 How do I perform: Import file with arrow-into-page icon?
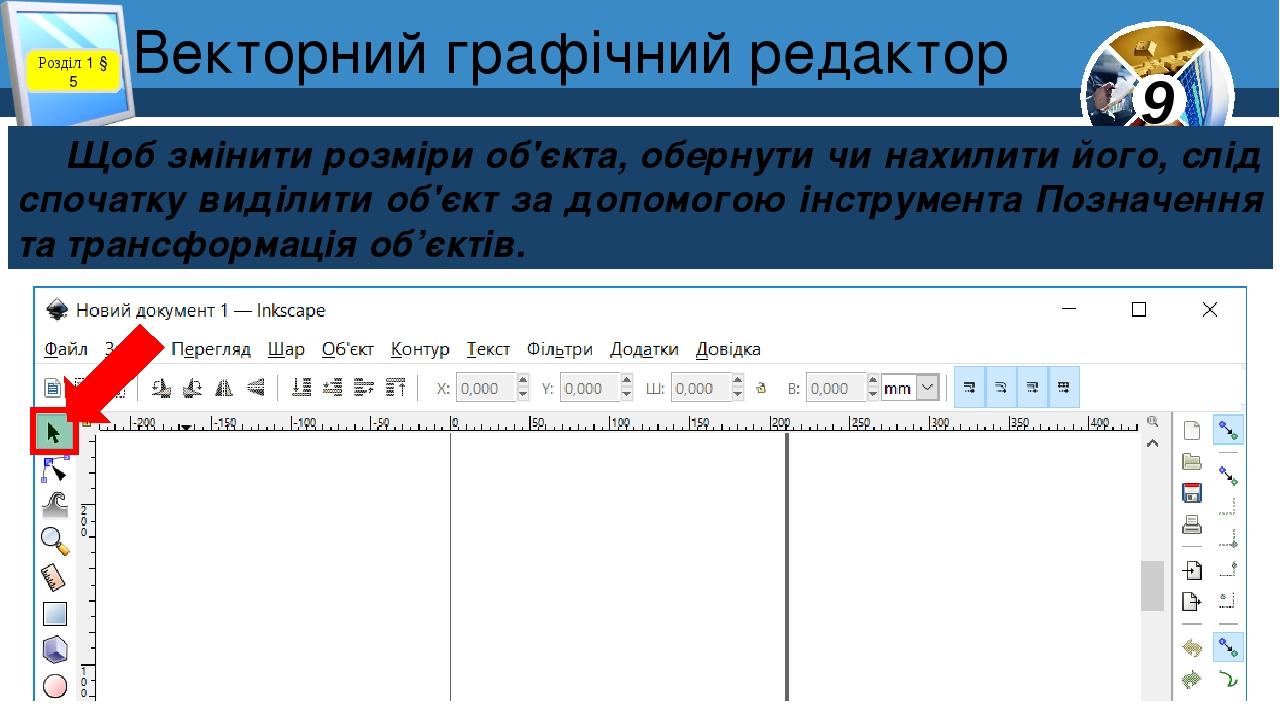coord(1192,570)
